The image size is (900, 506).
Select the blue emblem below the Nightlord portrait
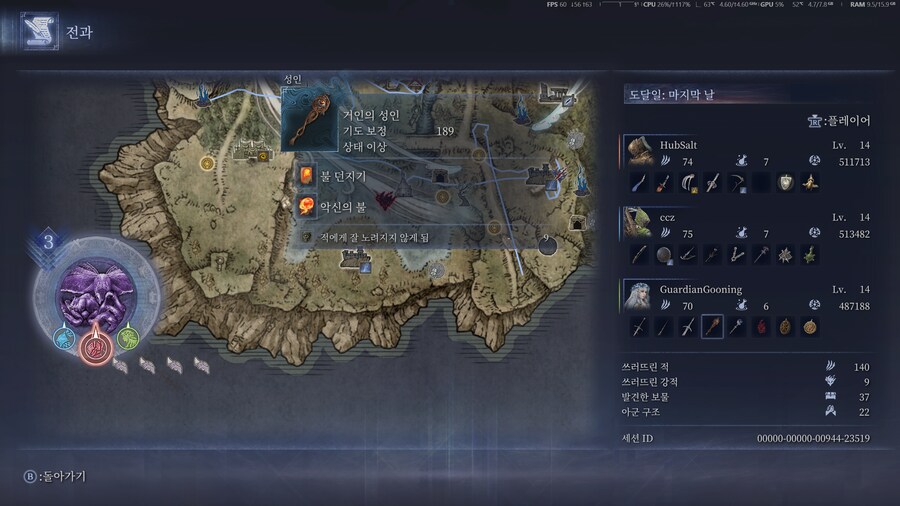click(x=64, y=338)
